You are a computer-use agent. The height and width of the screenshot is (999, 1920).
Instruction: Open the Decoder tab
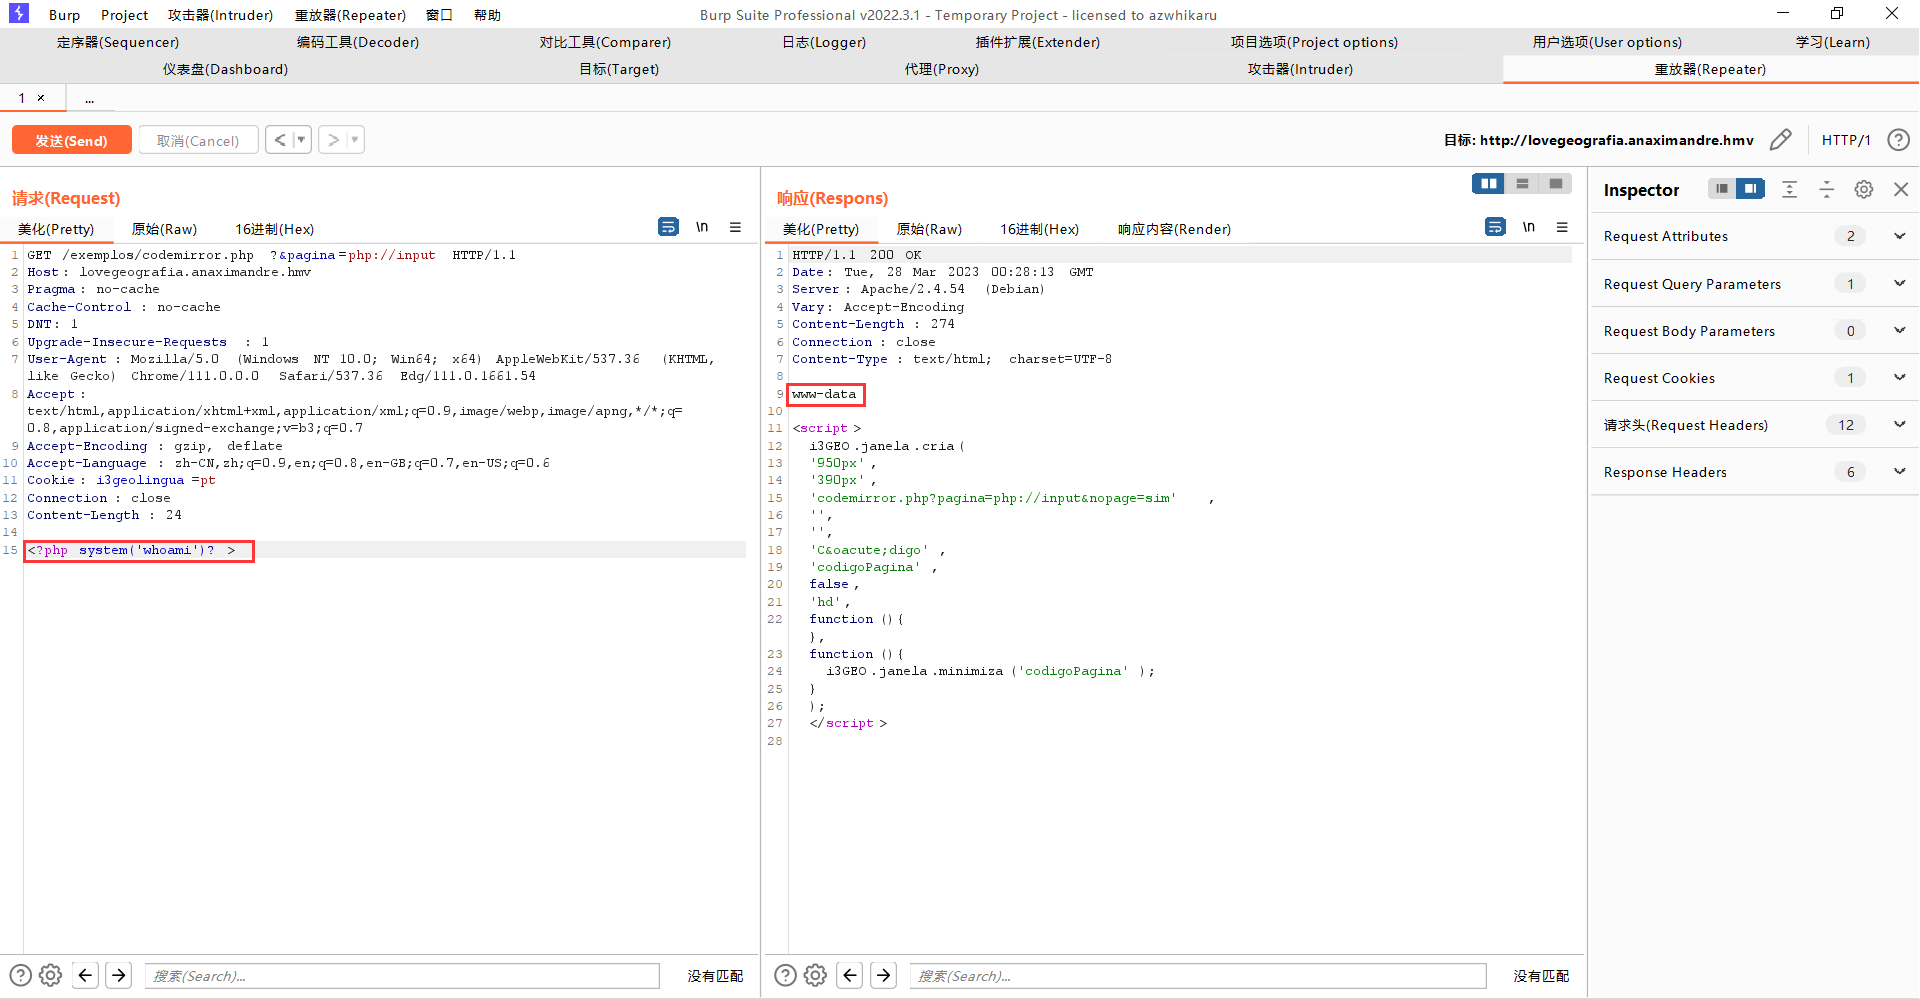coord(358,42)
